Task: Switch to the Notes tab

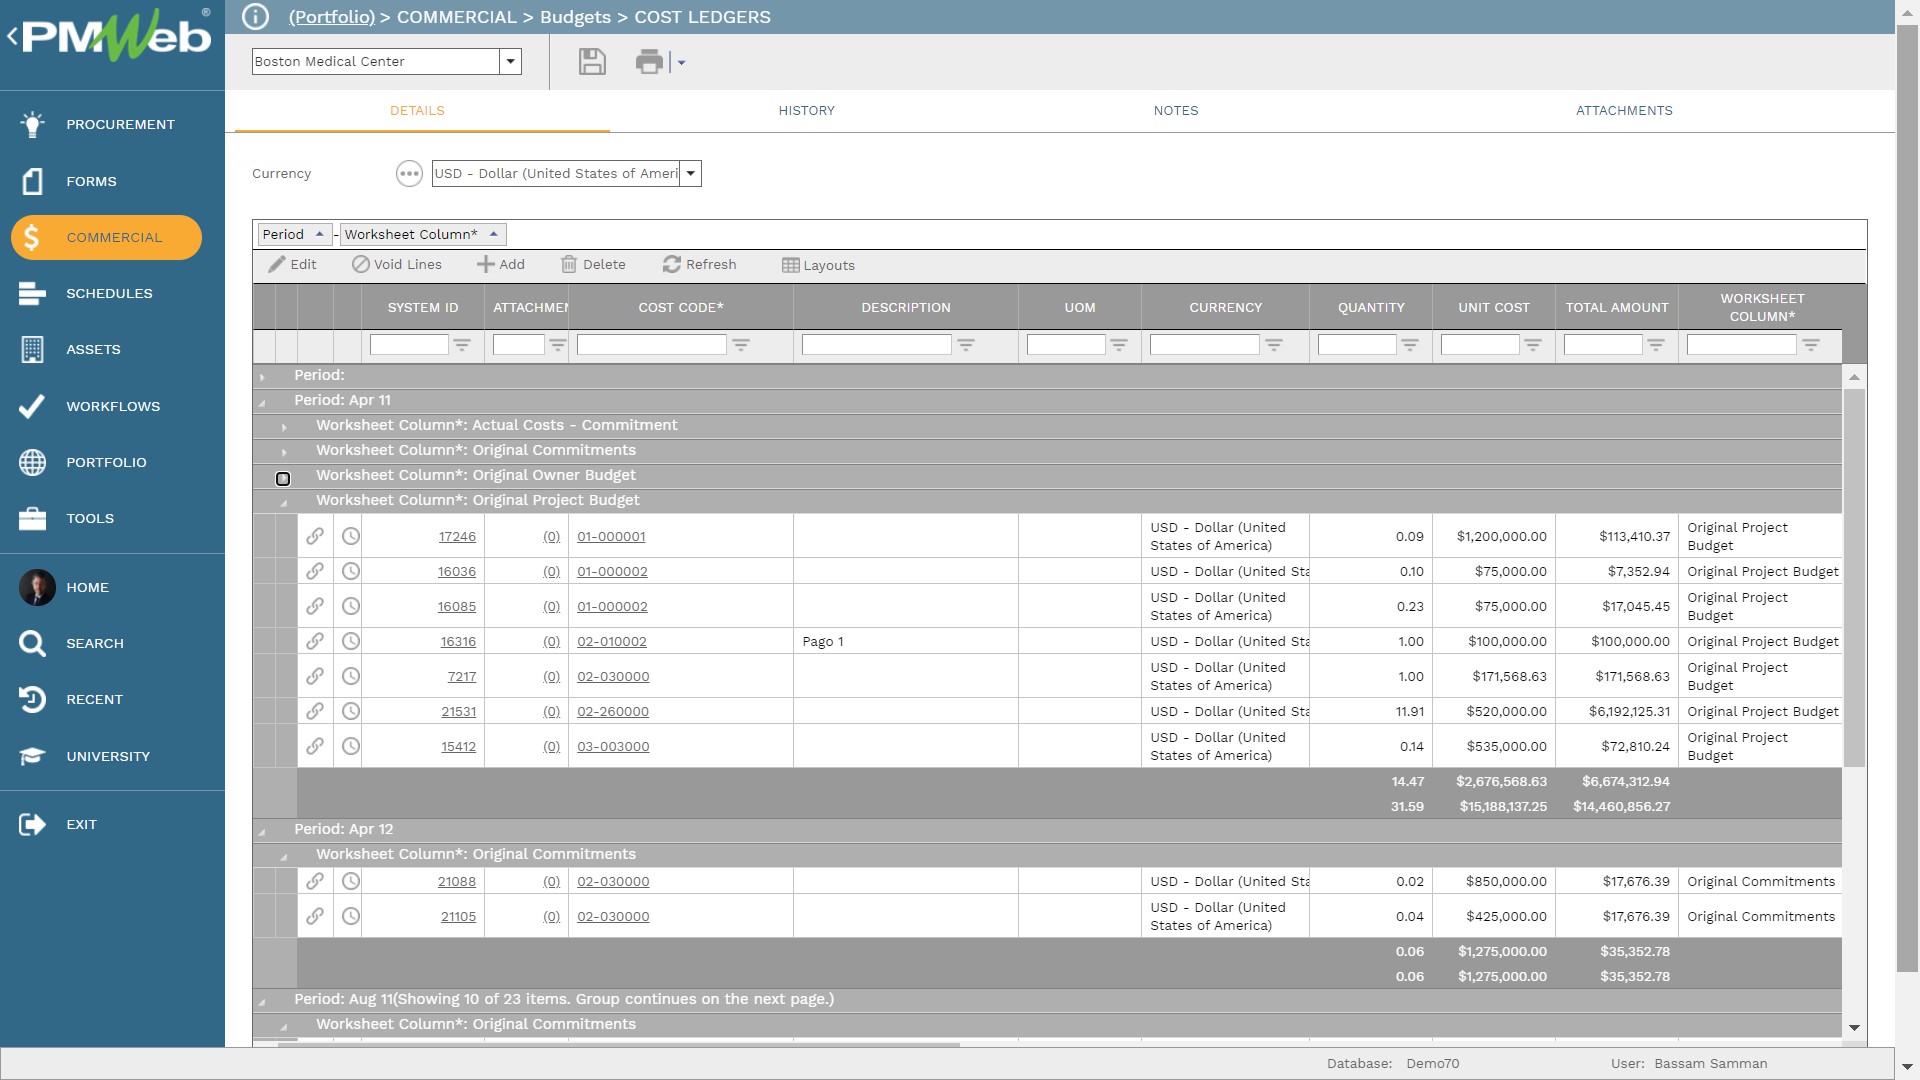Action: [1176, 111]
